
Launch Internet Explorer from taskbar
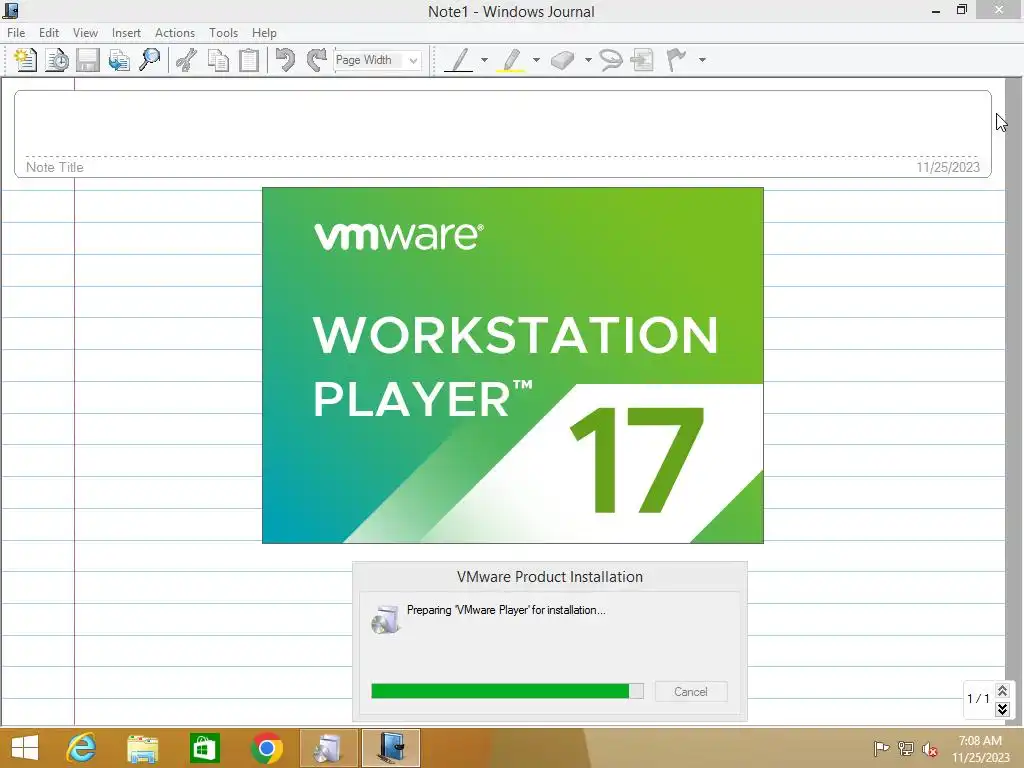tap(81, 748)
